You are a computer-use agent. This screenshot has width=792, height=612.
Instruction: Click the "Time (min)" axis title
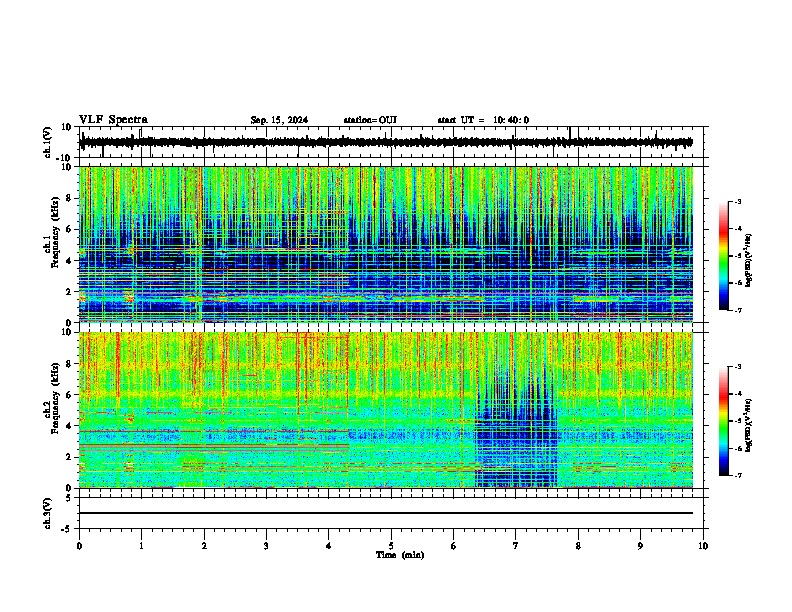tap(400, 555)
